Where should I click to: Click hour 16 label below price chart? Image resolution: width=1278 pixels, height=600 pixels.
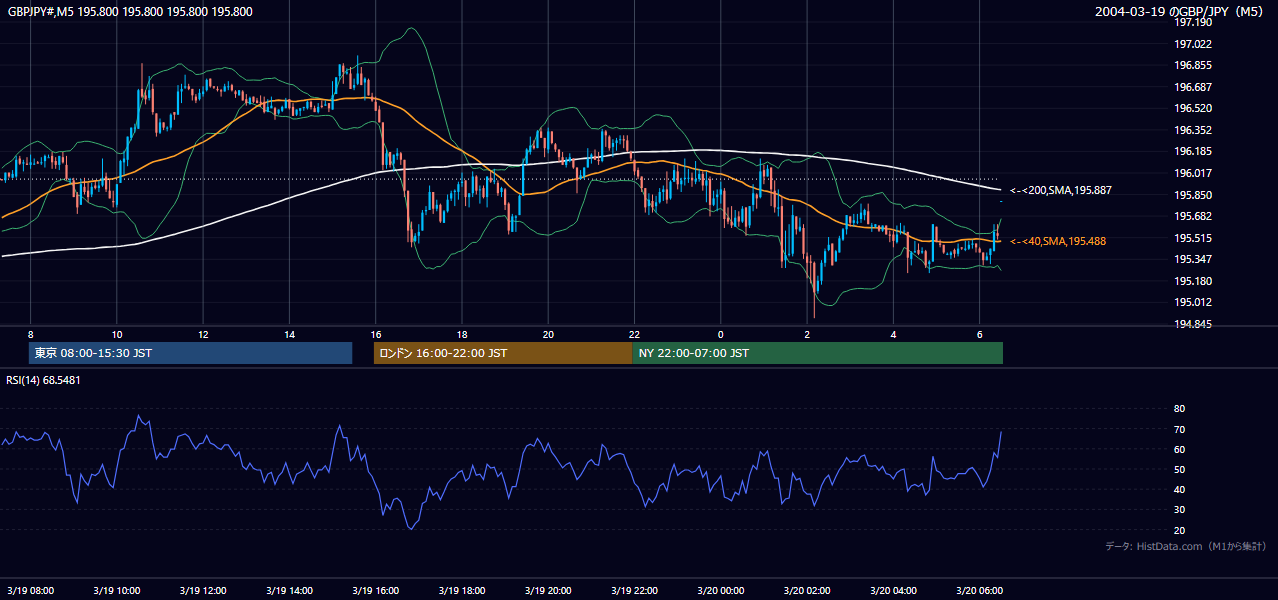(376, 333)
